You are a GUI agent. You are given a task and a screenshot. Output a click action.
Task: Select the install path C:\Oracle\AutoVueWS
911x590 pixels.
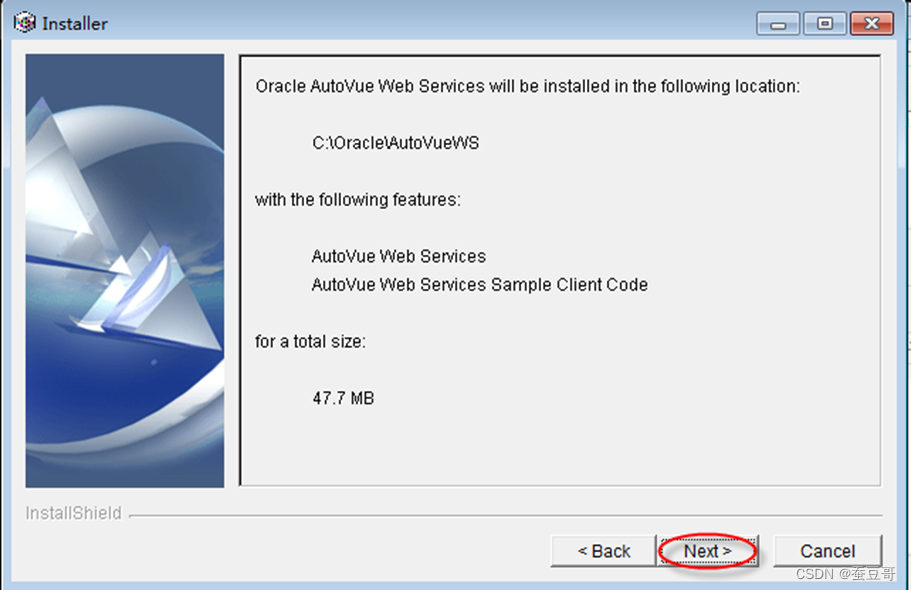396,143
